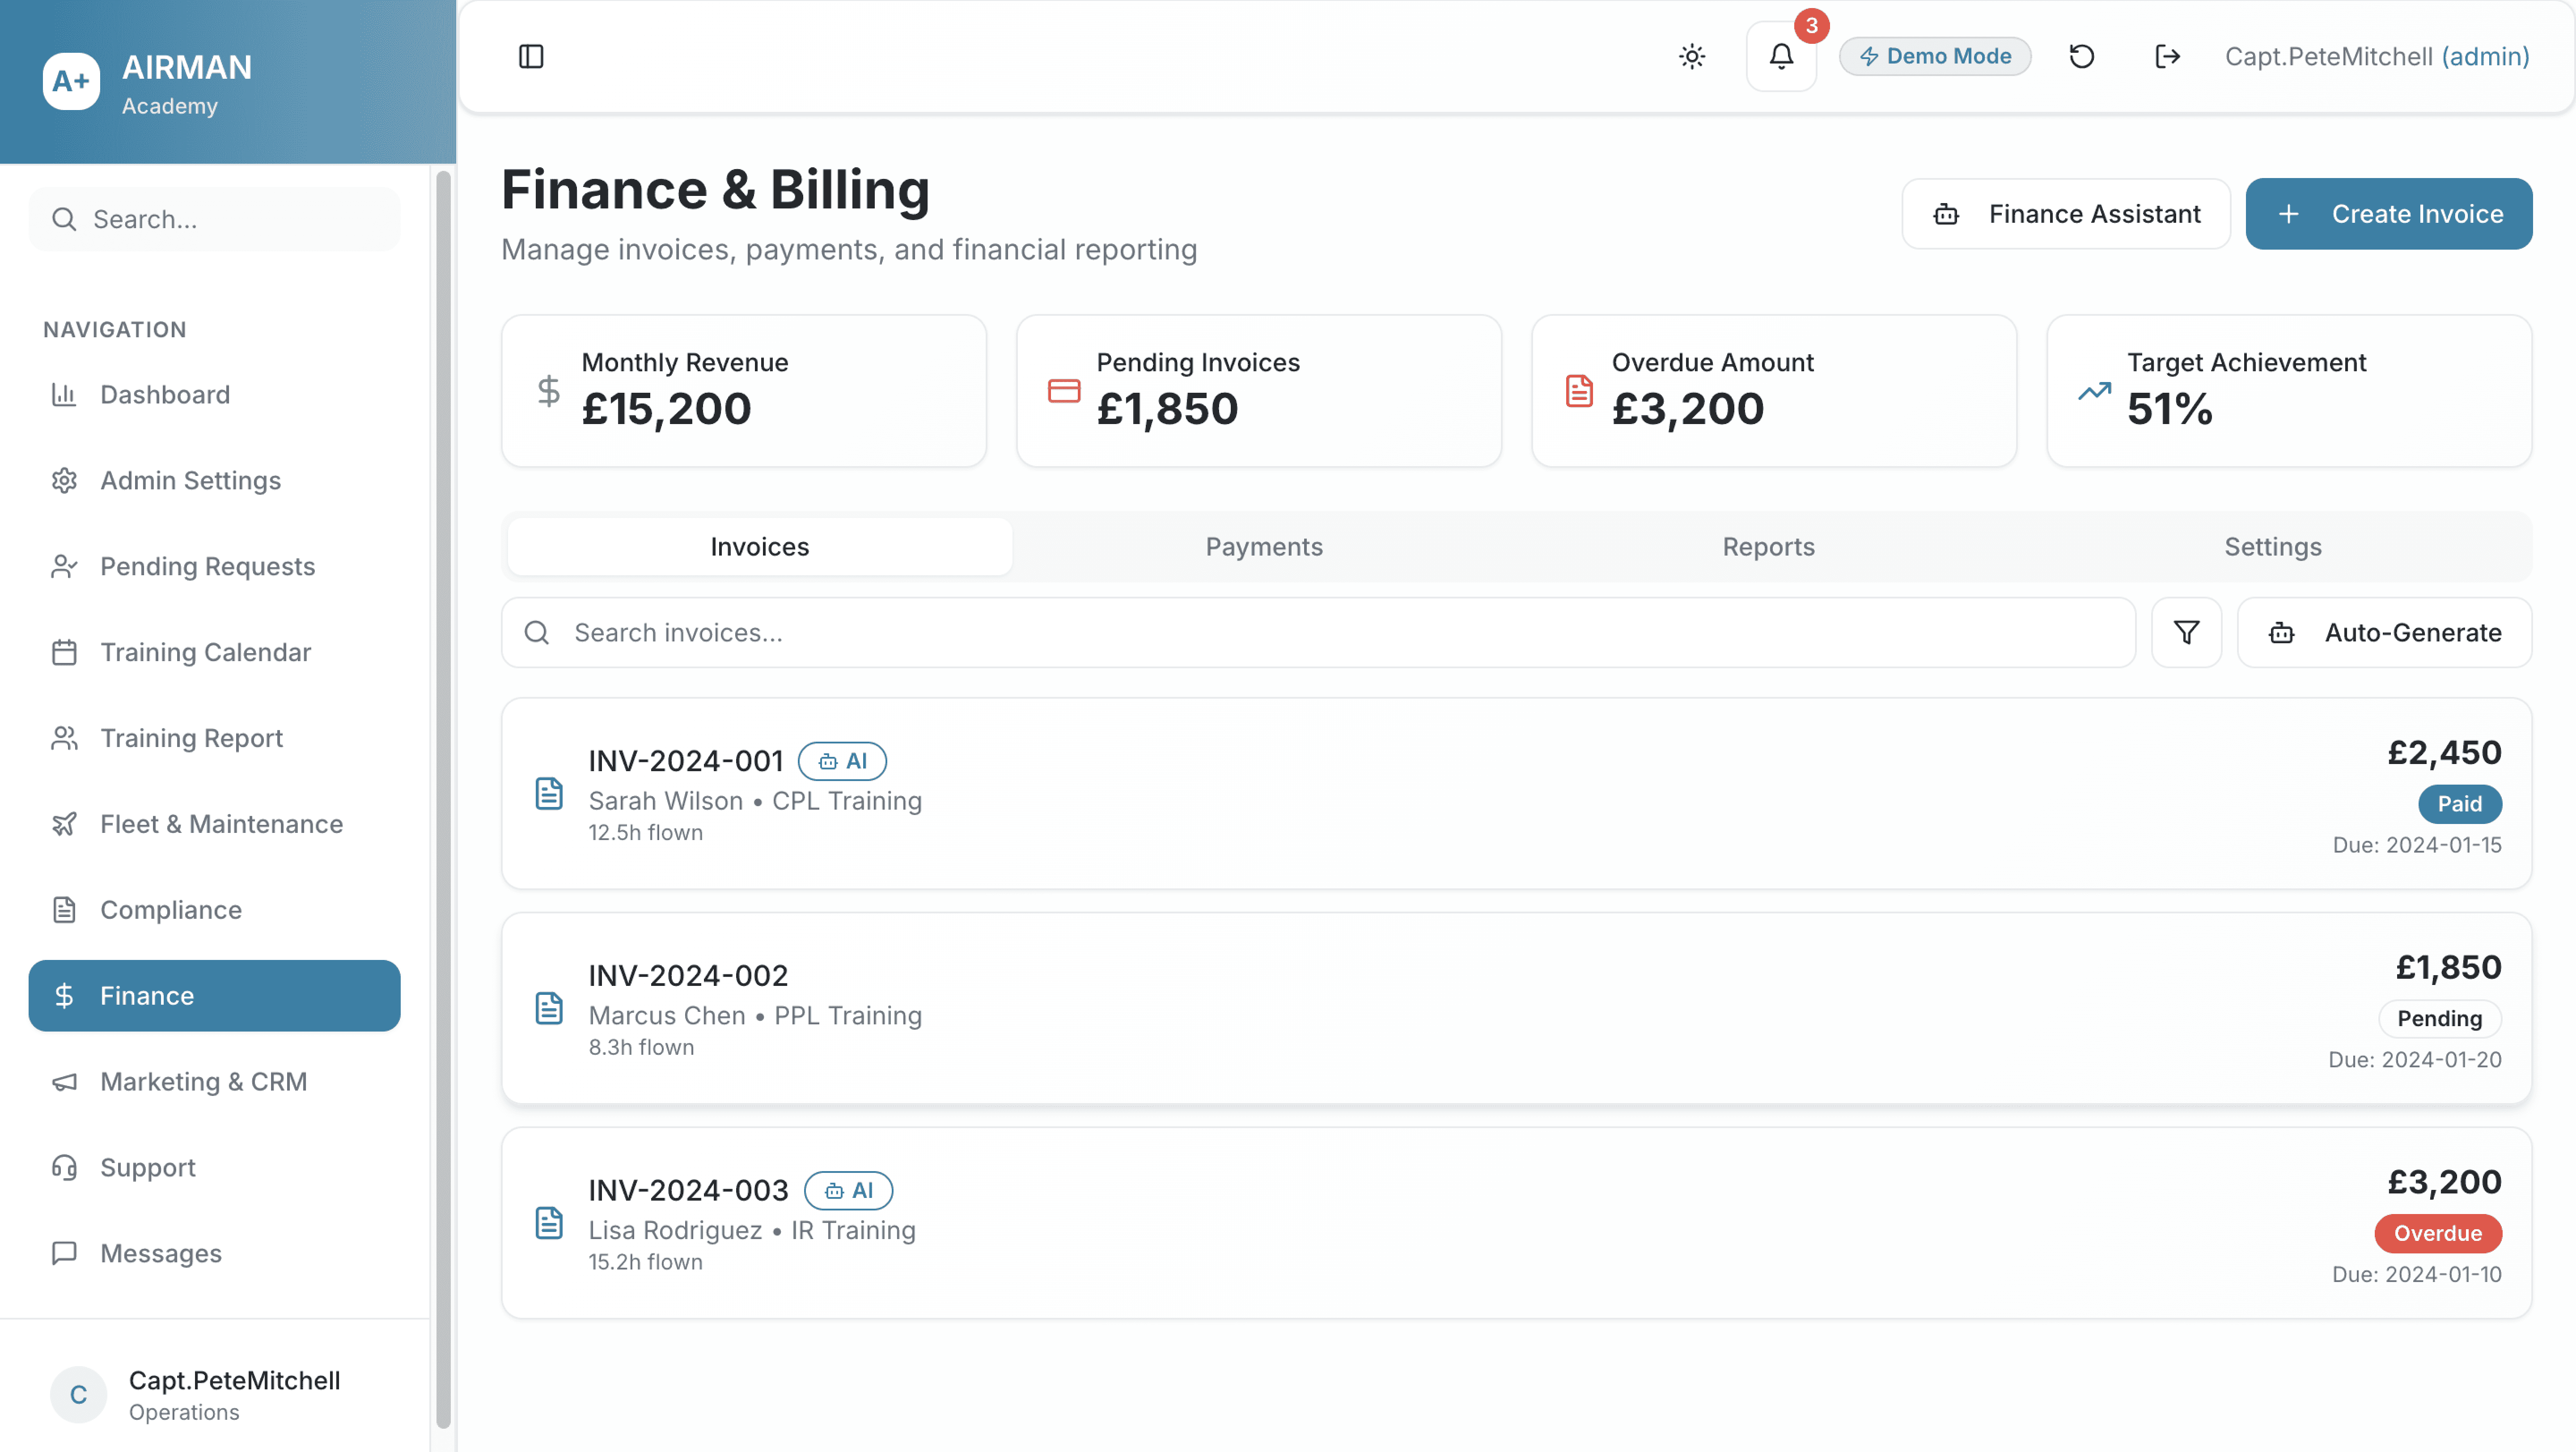Open the invoice filter funnel

point(2186,633)
